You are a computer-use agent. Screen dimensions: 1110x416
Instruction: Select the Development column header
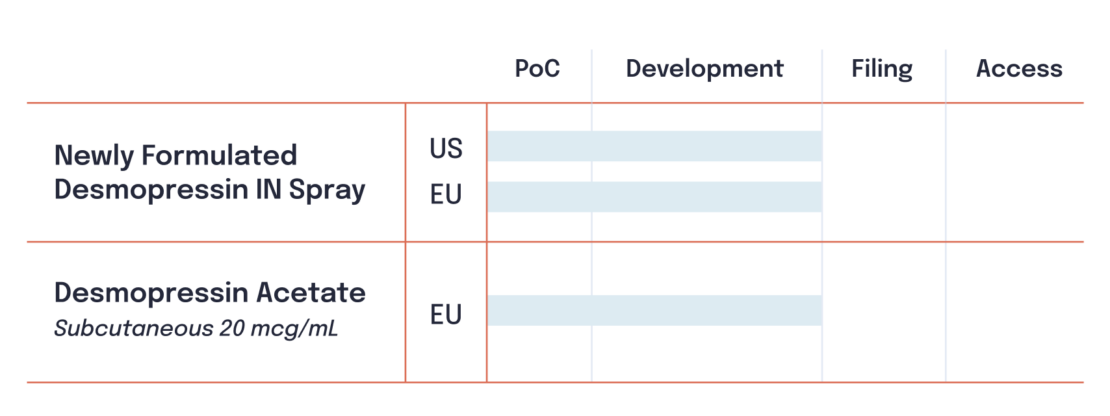(x=704, y=69)
